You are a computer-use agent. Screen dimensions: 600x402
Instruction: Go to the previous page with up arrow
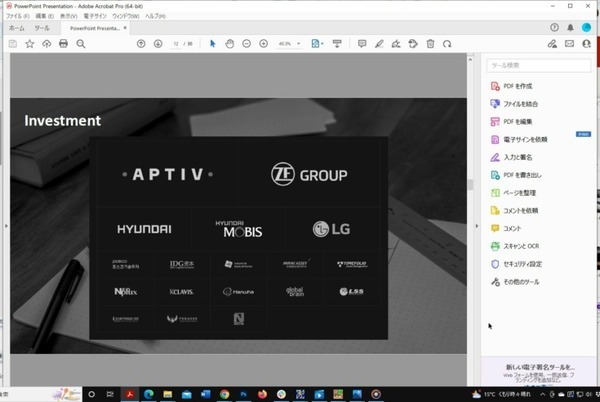(x=142, y=44)
